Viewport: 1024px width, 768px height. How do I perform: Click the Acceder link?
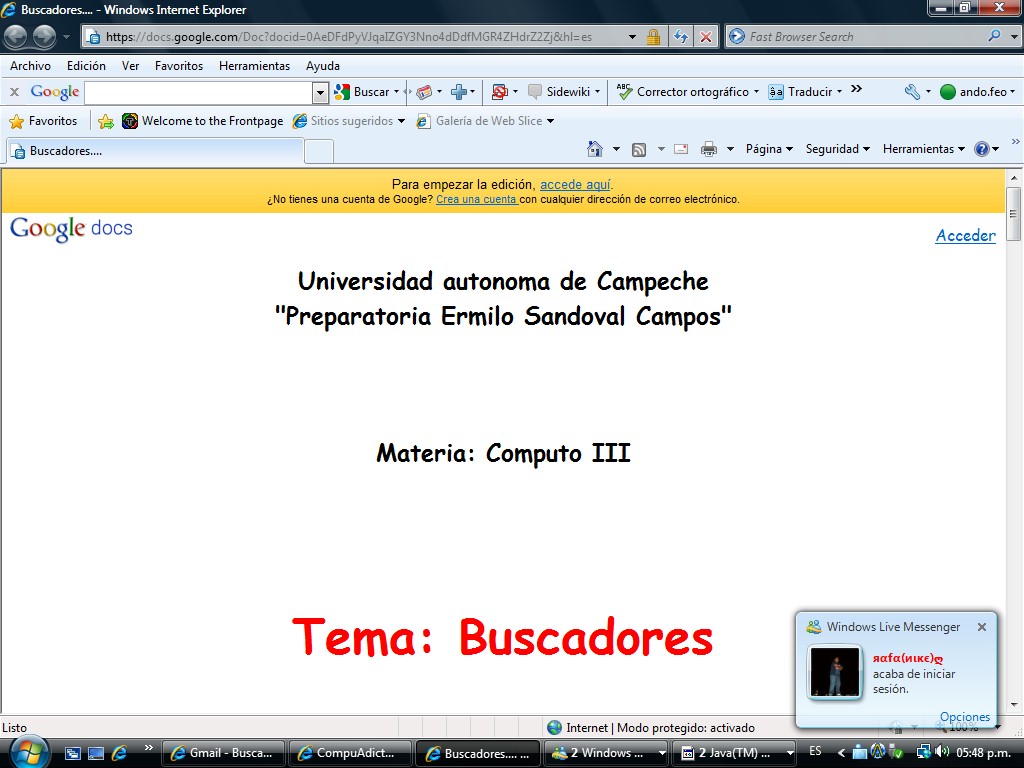965,236
